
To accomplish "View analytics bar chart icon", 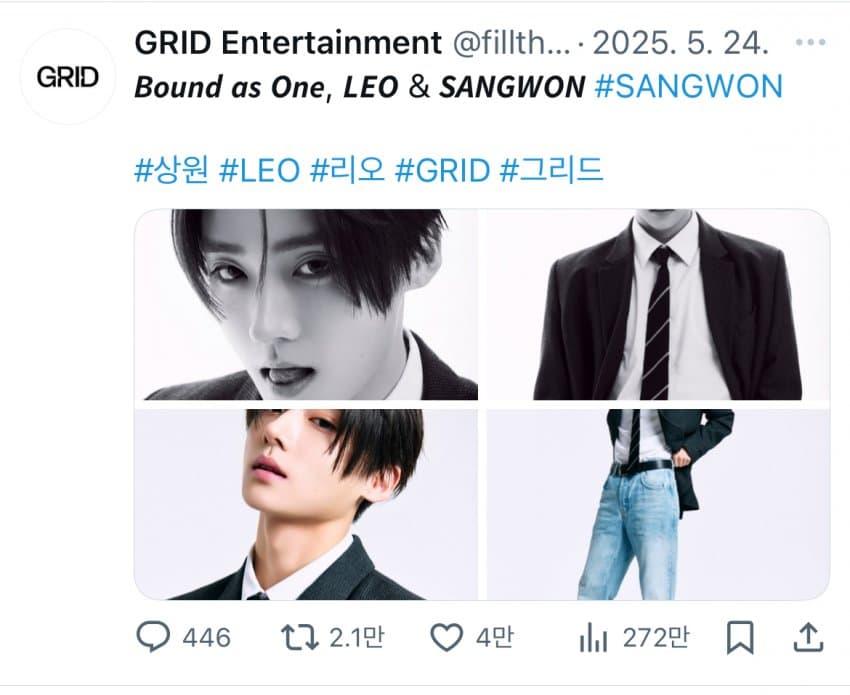I will [x=593, y=637].
